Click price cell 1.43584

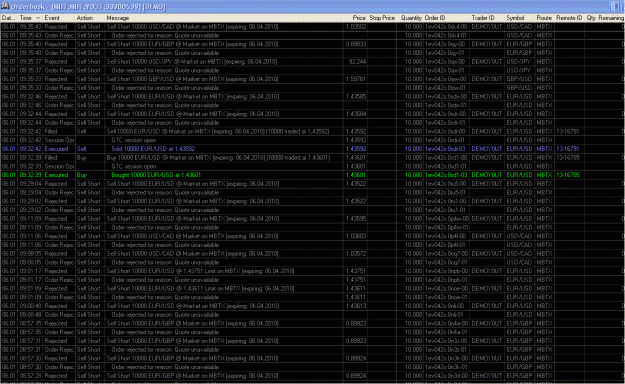(x=356, y=114)
